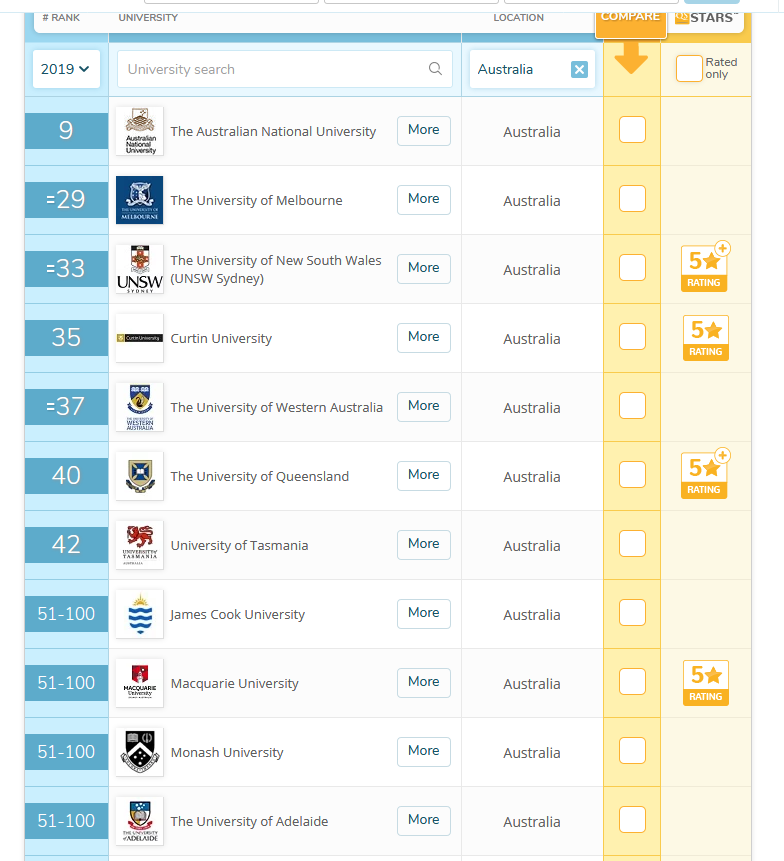Expand More for James Cook University
Image resolution: width=784 pixels, height=861 pixels.
[424, 613]
